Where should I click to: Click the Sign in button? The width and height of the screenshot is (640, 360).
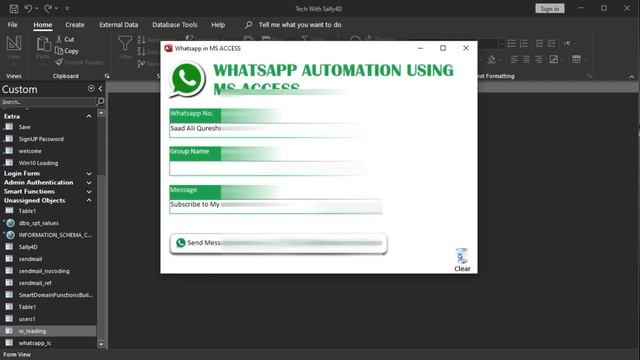click(550, 9)
